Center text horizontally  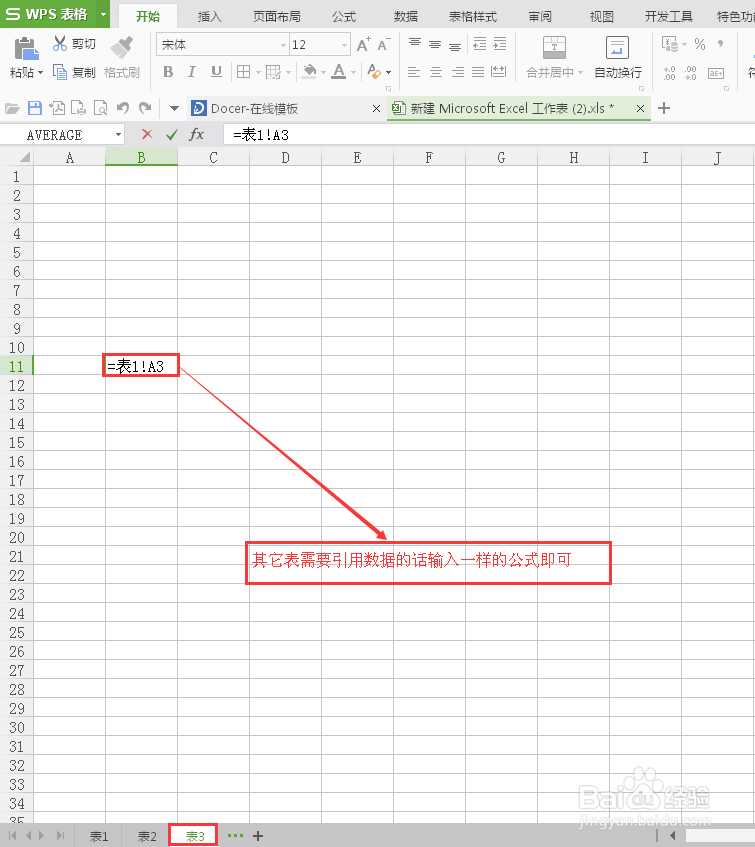436,72
